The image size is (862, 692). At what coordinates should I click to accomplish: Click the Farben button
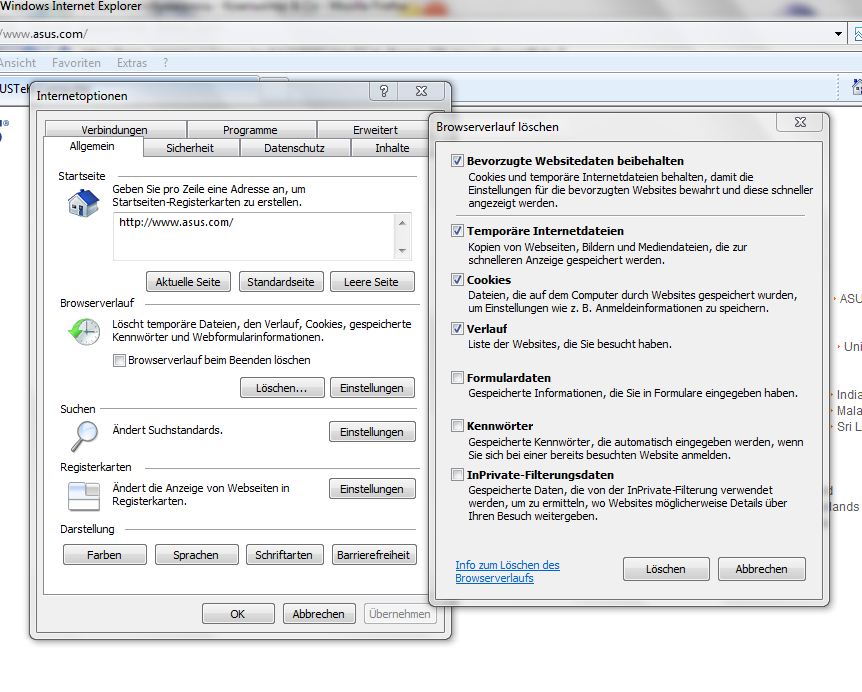[x=104, y=555]
